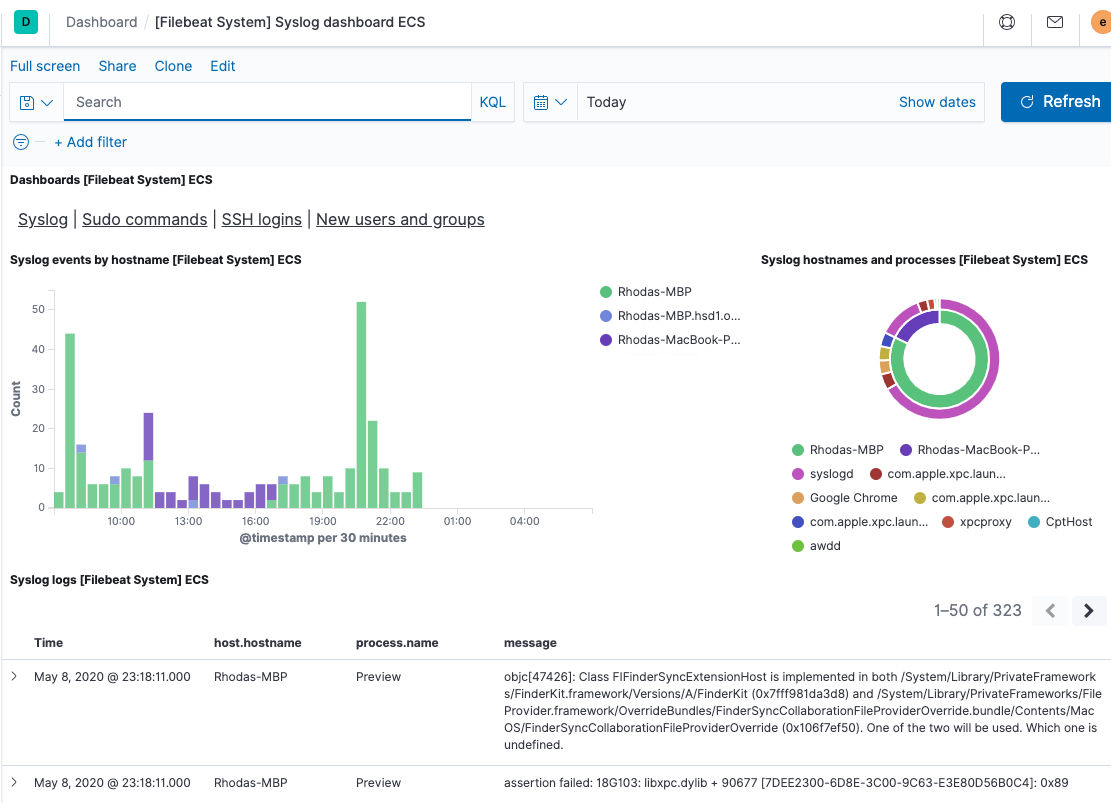
Task: Open the calendar date picker icon
Action: click(543, 101)
